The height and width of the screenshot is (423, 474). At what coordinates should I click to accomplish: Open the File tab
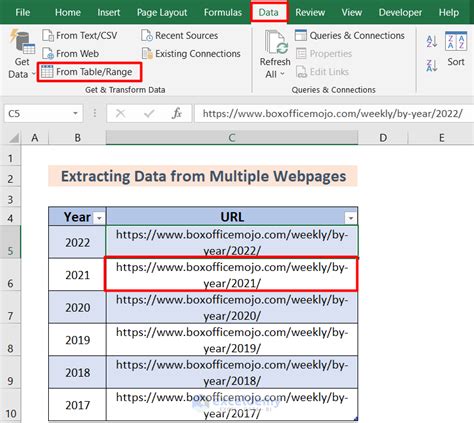click(x=23, y=12)
